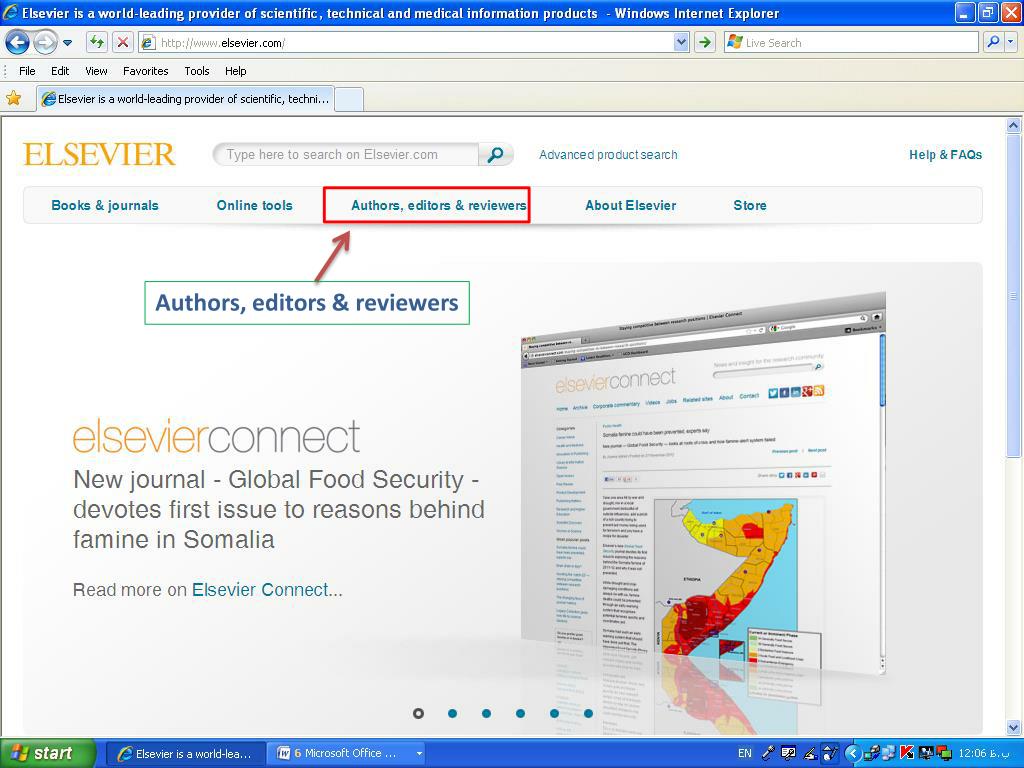Open the Store navigation item
Image resolution: width=1024 pixels, height=768 pixels.
[x=750, y=205]
